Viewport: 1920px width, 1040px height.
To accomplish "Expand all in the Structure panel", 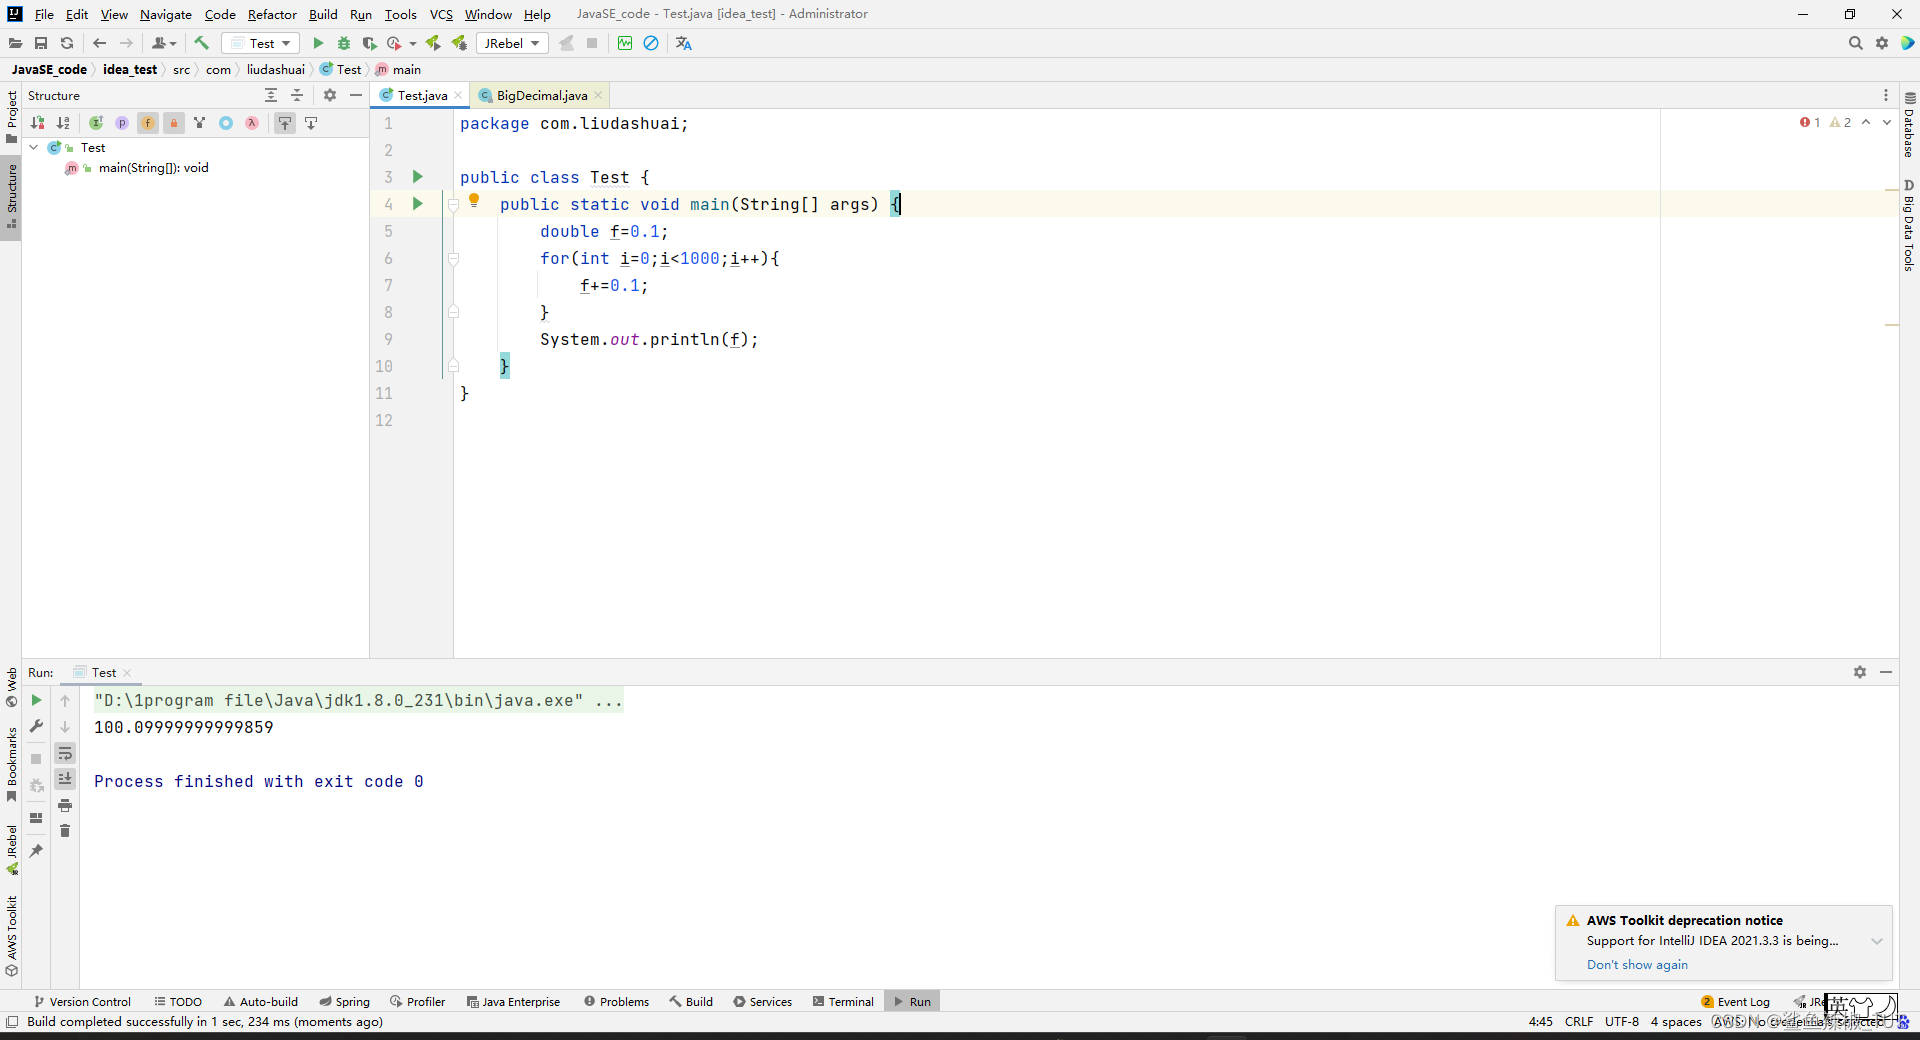I will pos(271,95).
